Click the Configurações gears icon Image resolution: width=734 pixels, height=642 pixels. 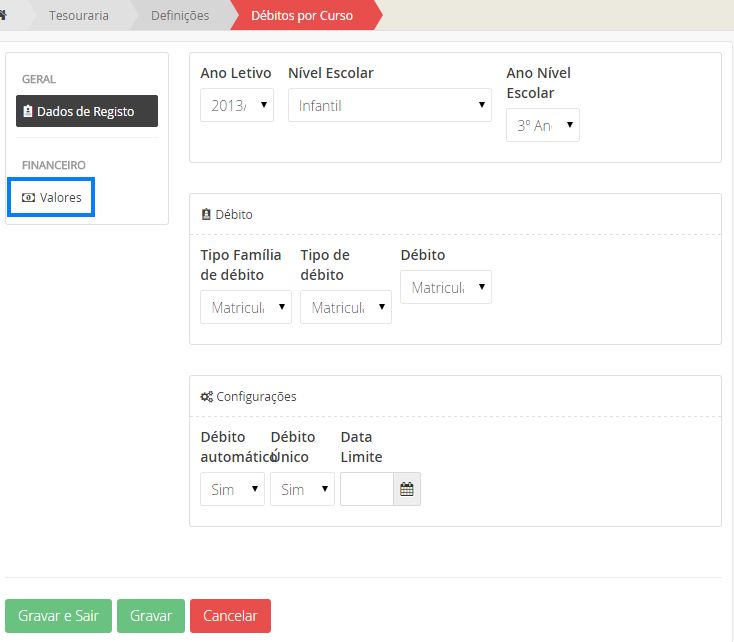pos(206,396)
